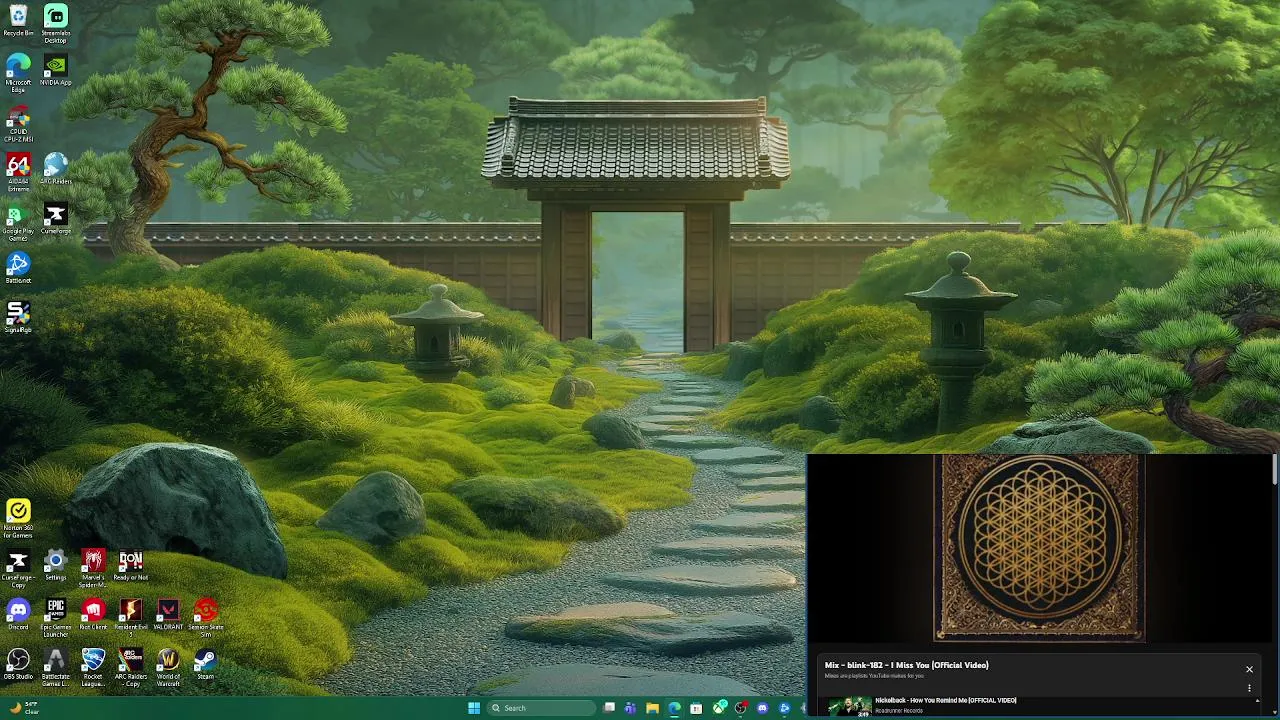This screenshot has width=1280, height=720.
Task: Click the Mix - blink-182 playlist title
Action: click(x=906, y=665)
